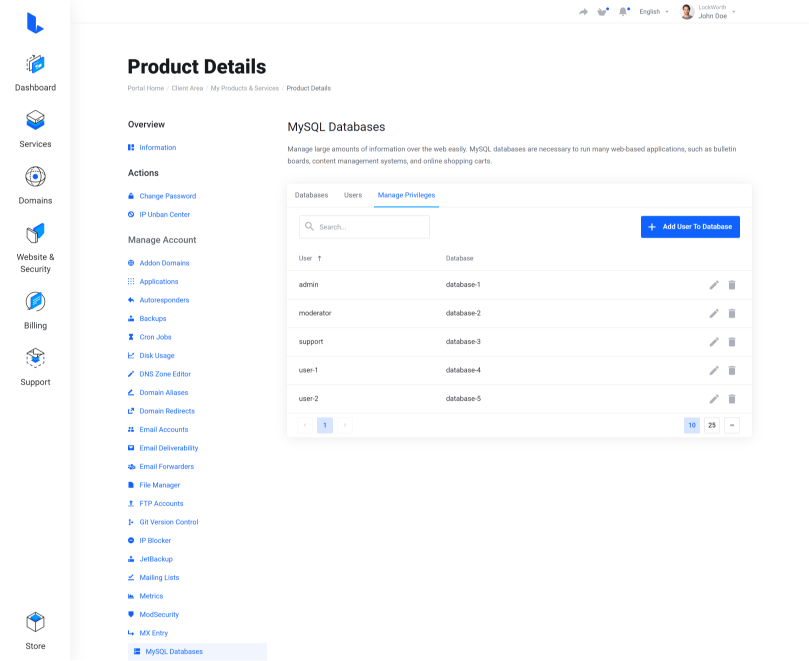Click the User column sort arrow

pyautogui.click(x=319, y=259)
